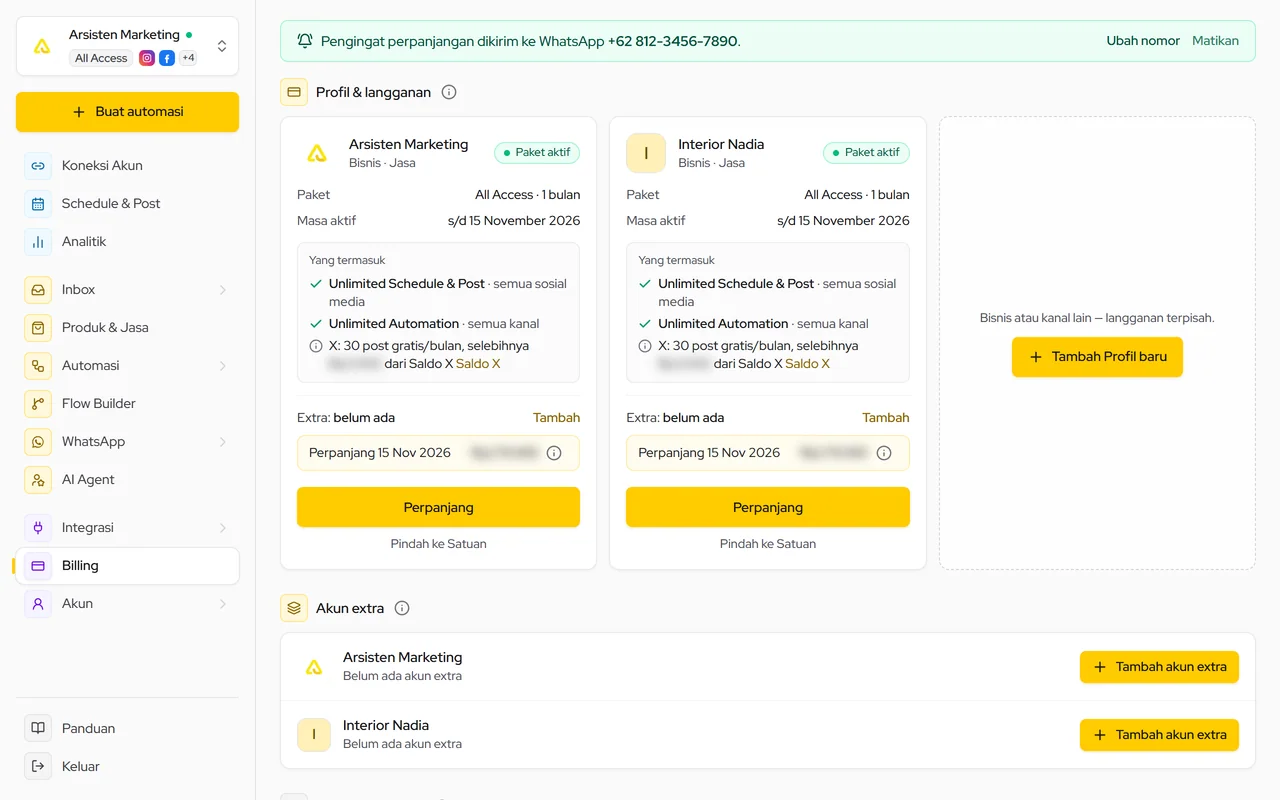Open the AI Agent icon
This screenshot has height=800, width=1280.
(x=38, y=480)
